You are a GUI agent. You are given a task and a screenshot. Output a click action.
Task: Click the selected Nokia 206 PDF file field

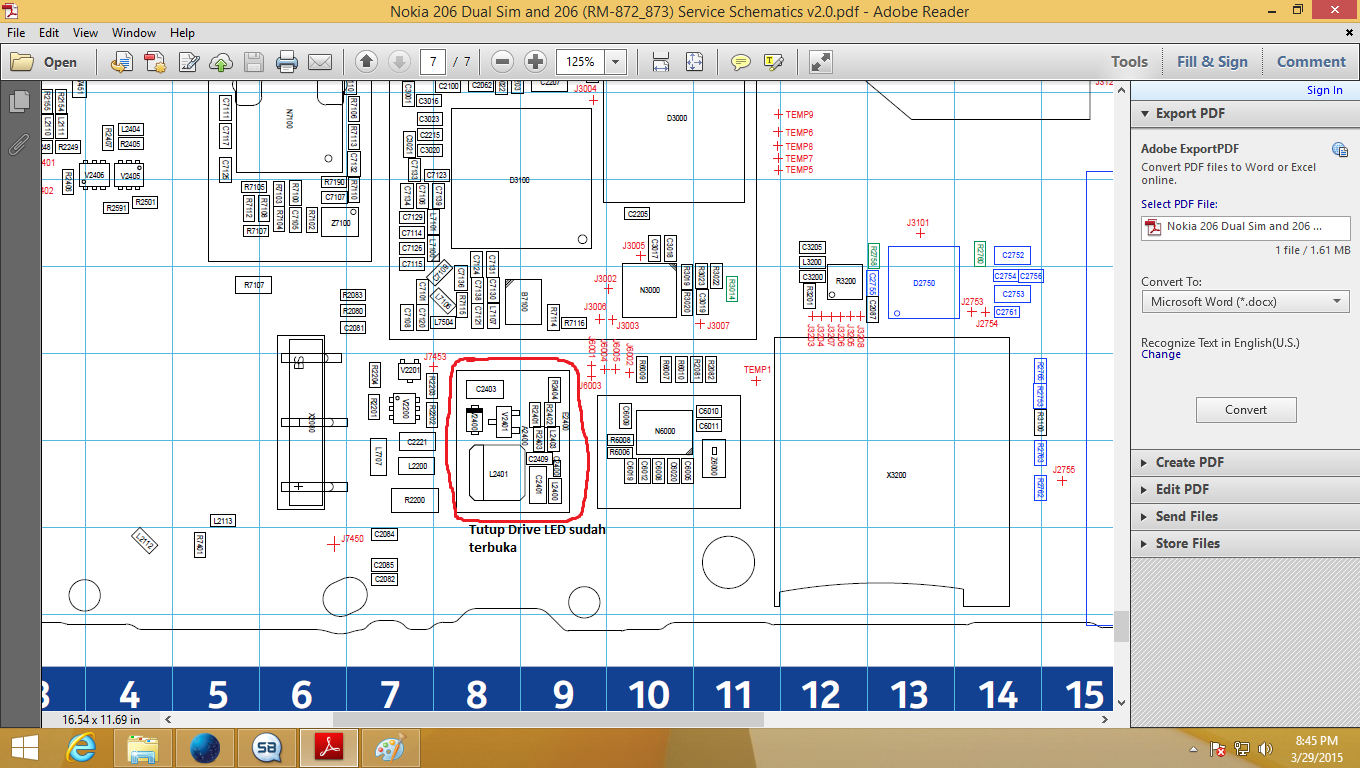1245,227
